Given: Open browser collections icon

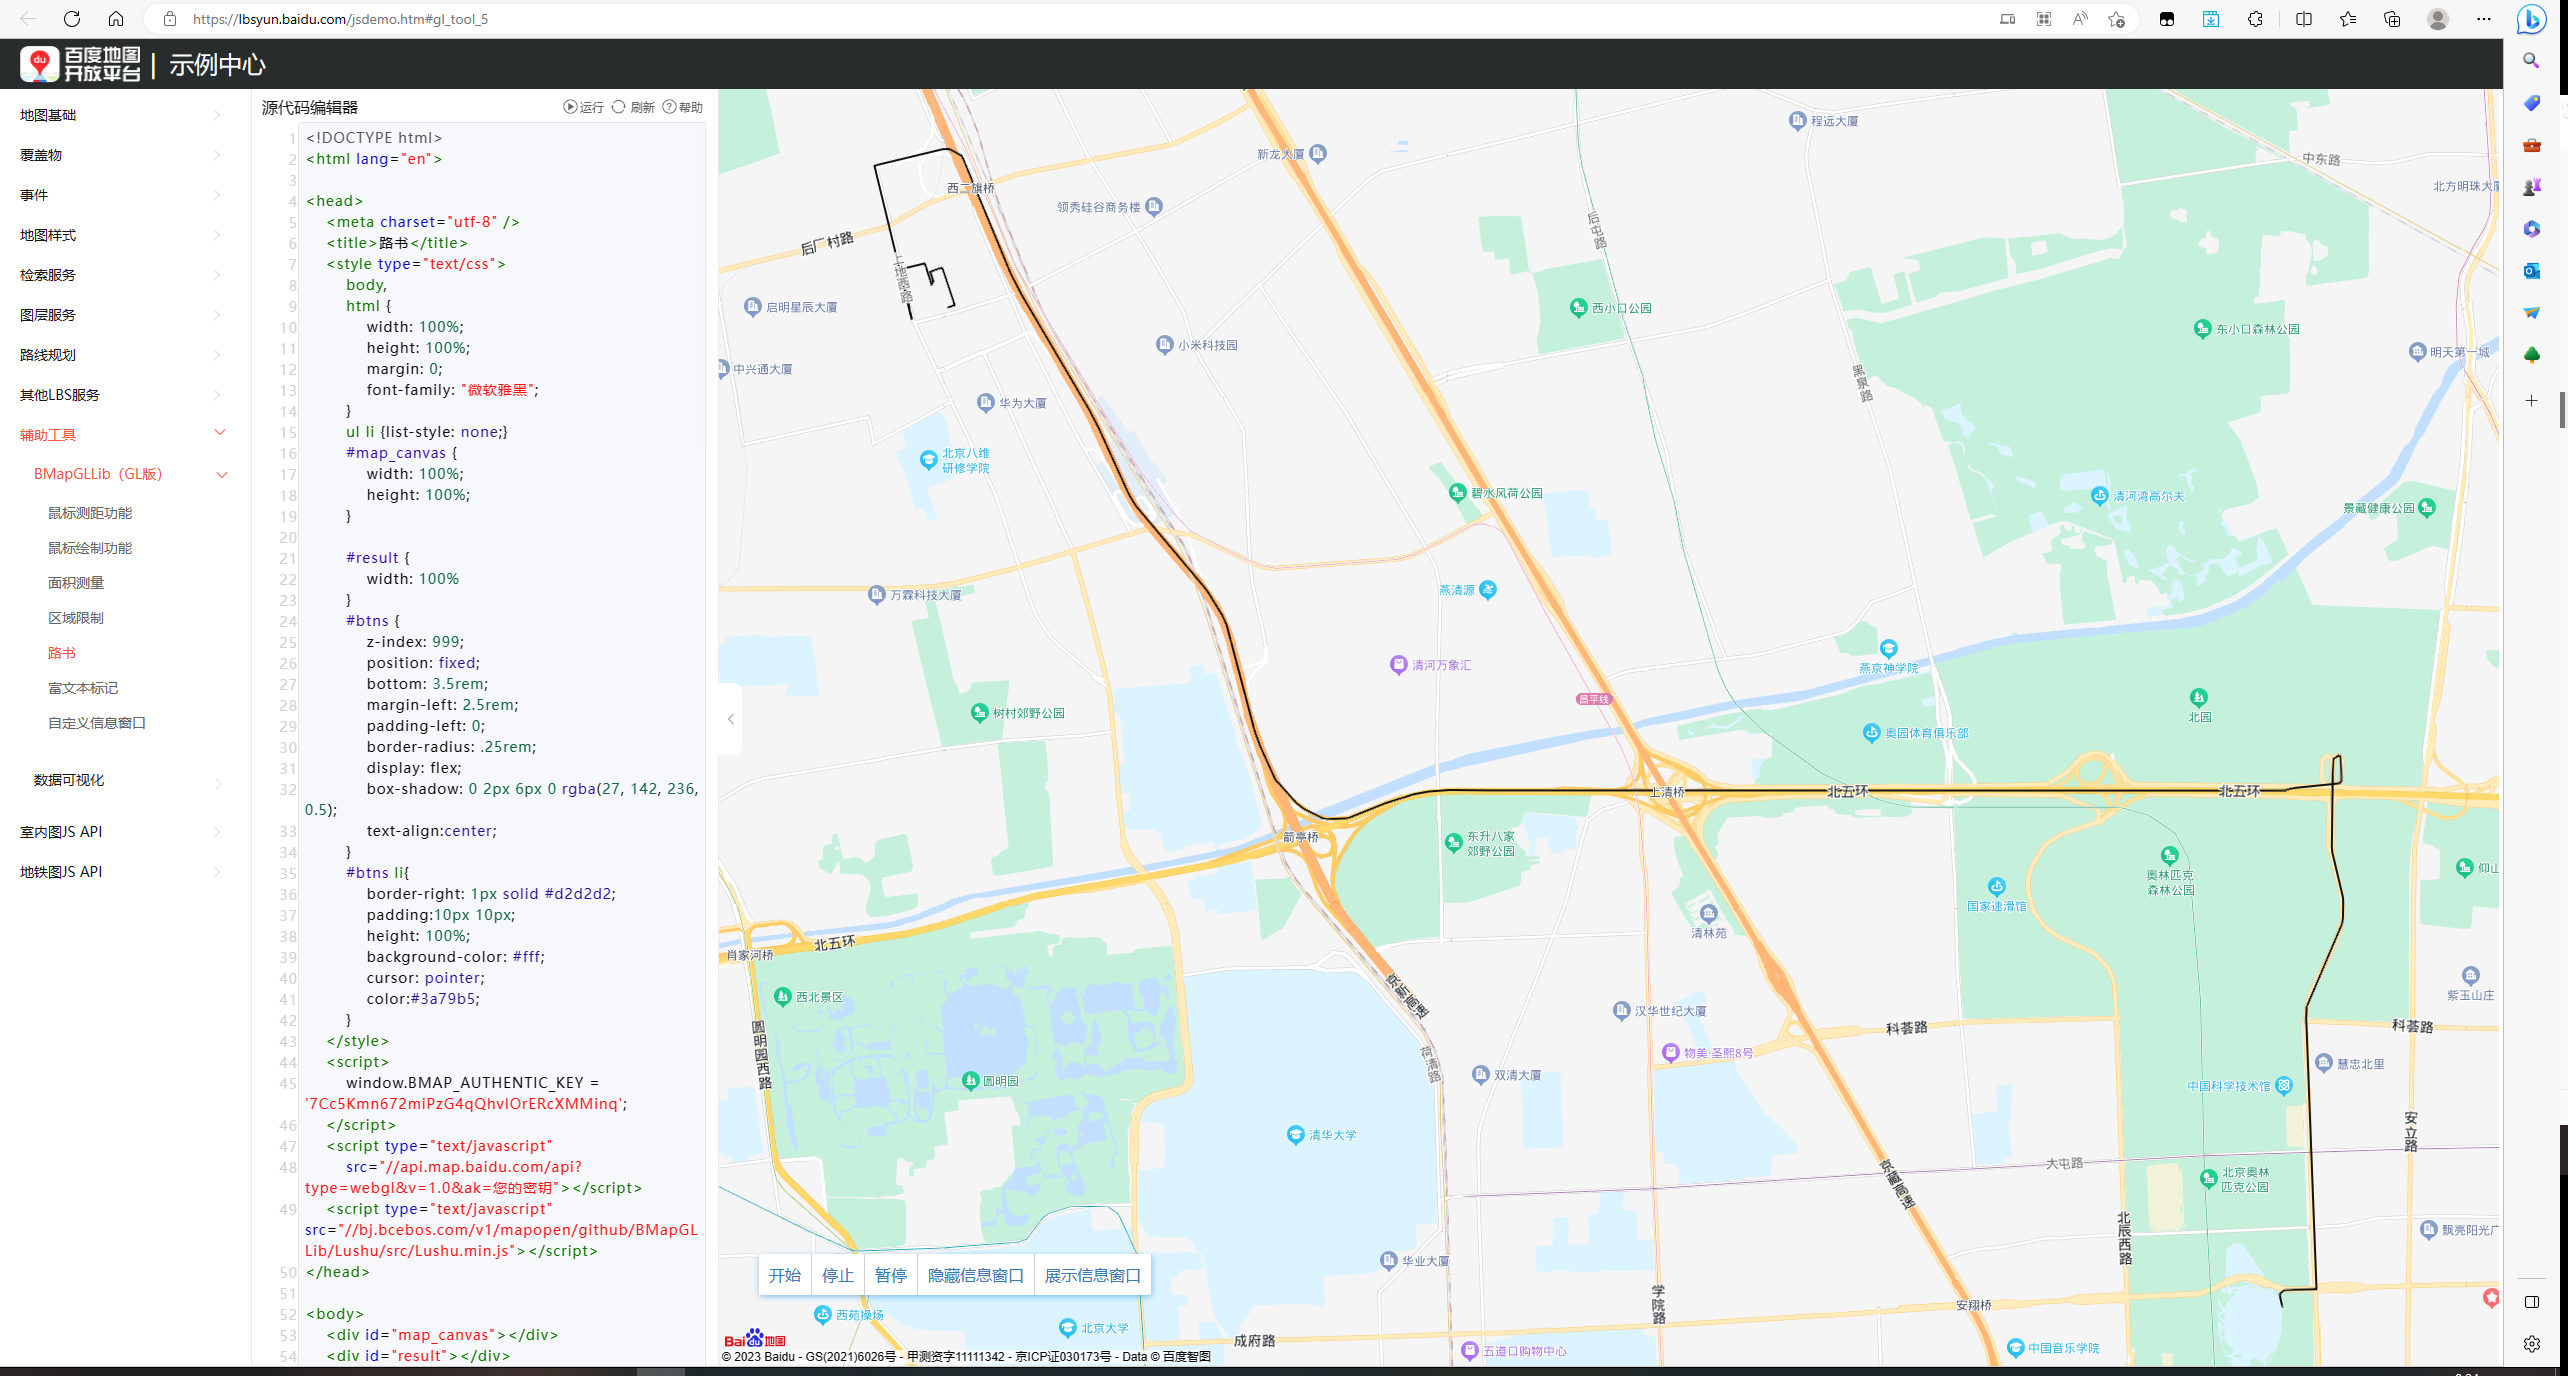Looking at the screenshot, I should click(2392, 19).
